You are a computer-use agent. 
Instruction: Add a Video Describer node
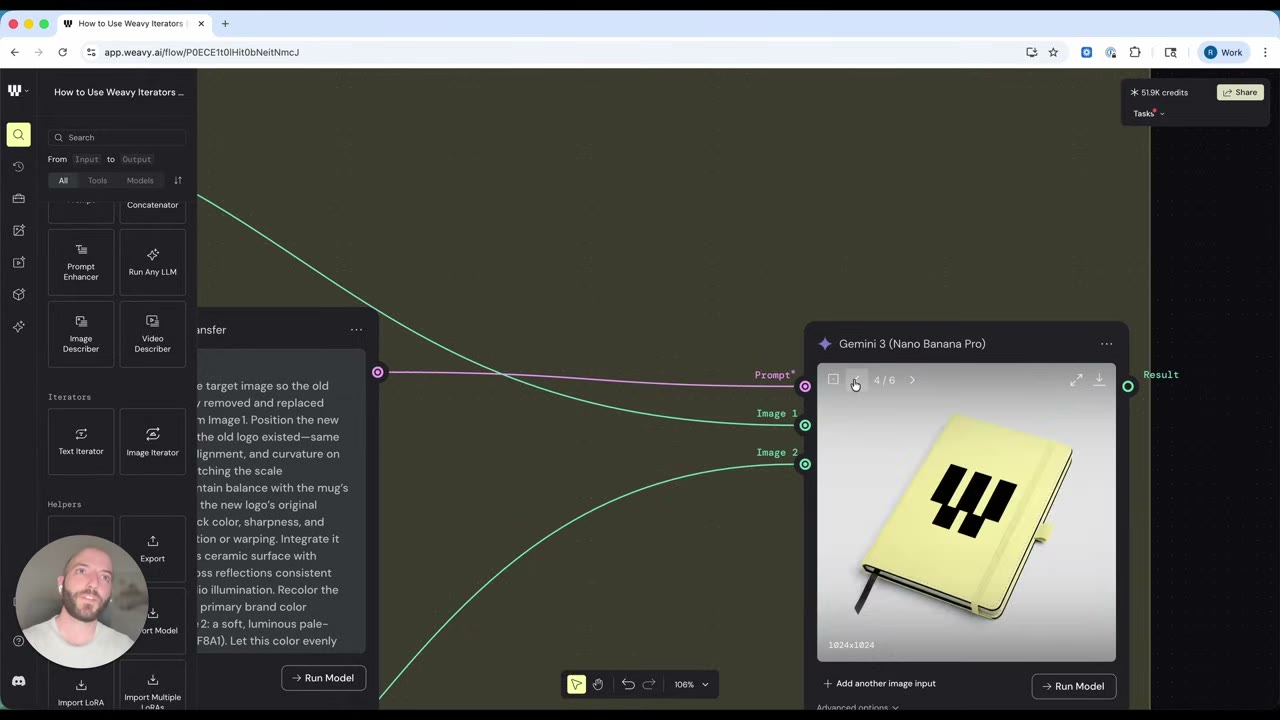[x=152, y=335]
